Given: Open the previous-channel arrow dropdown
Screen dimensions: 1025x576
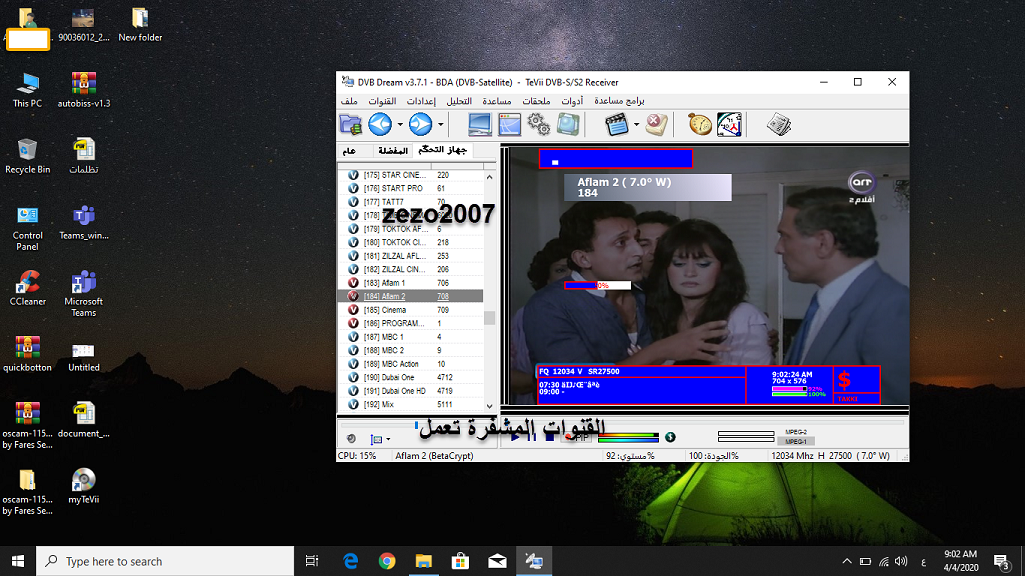Looking at the screenshot, I should click(x=400, y=124).
